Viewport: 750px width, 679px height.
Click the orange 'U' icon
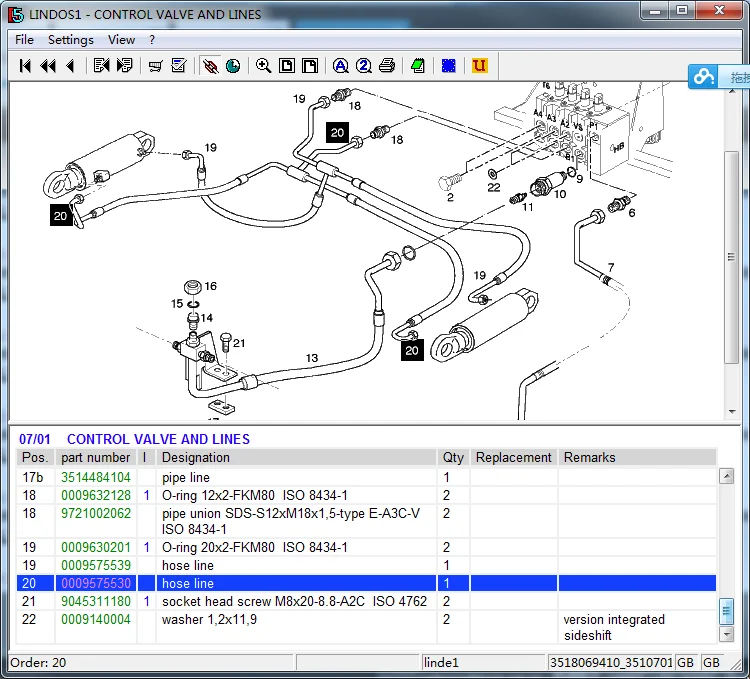479,66
